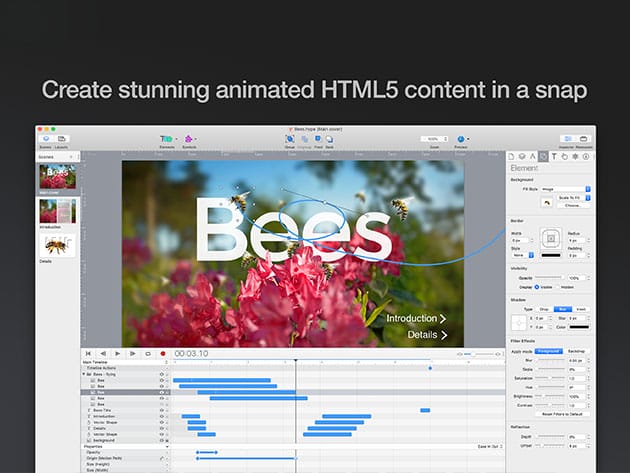
Task: Click Reset Filters to Default button
Action: coord(561,412)
